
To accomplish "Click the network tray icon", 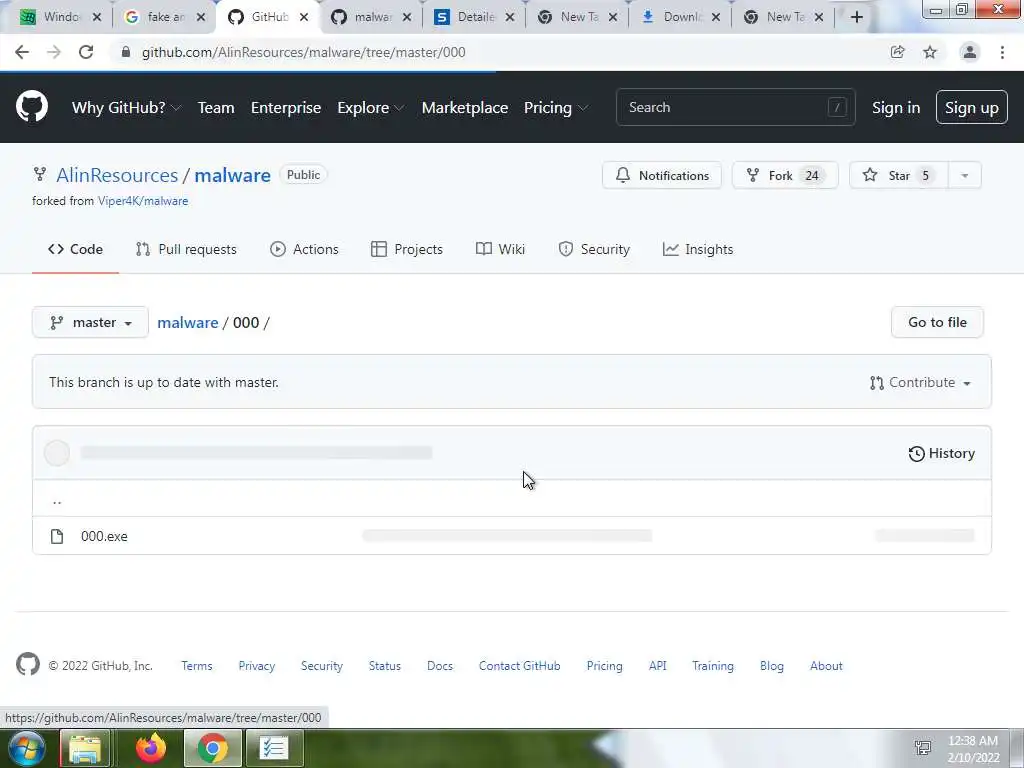I will 923,748.
